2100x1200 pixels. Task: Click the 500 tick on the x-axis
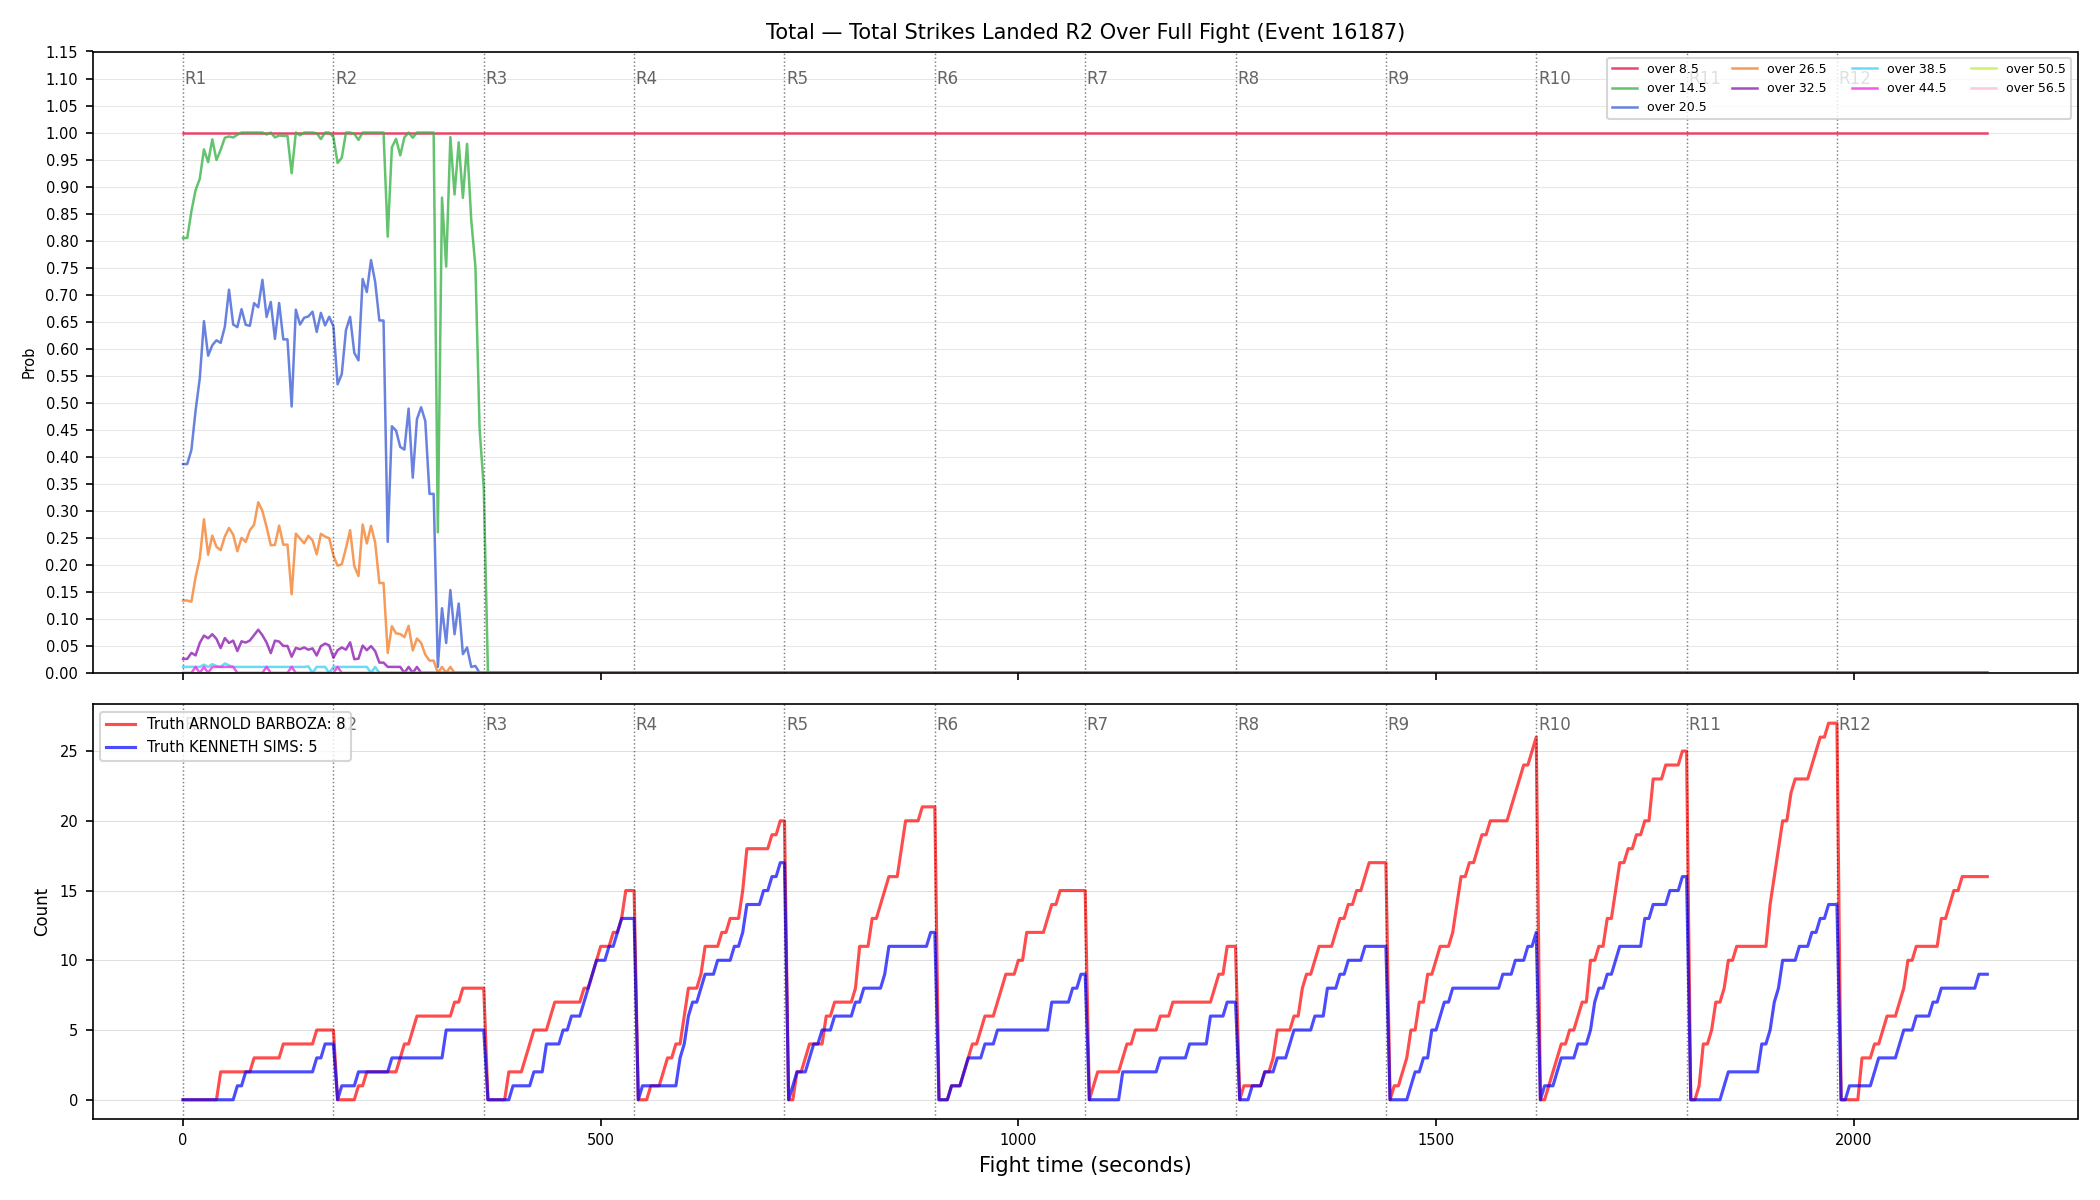(600, 1139)
